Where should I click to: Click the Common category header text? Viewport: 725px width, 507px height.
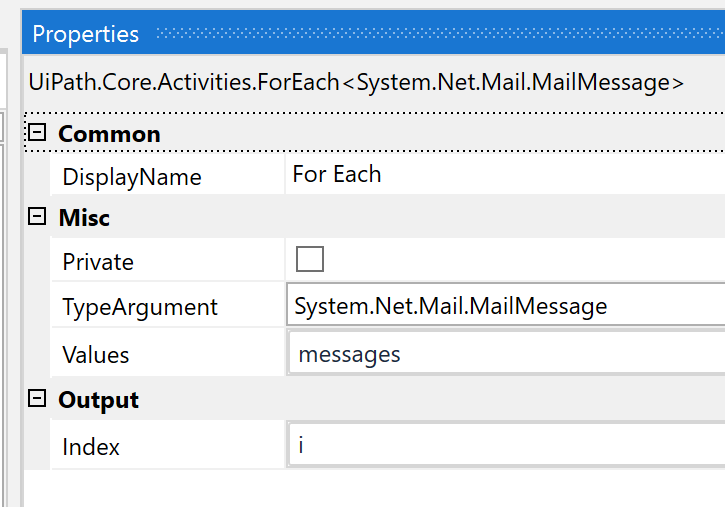point(109,134)
